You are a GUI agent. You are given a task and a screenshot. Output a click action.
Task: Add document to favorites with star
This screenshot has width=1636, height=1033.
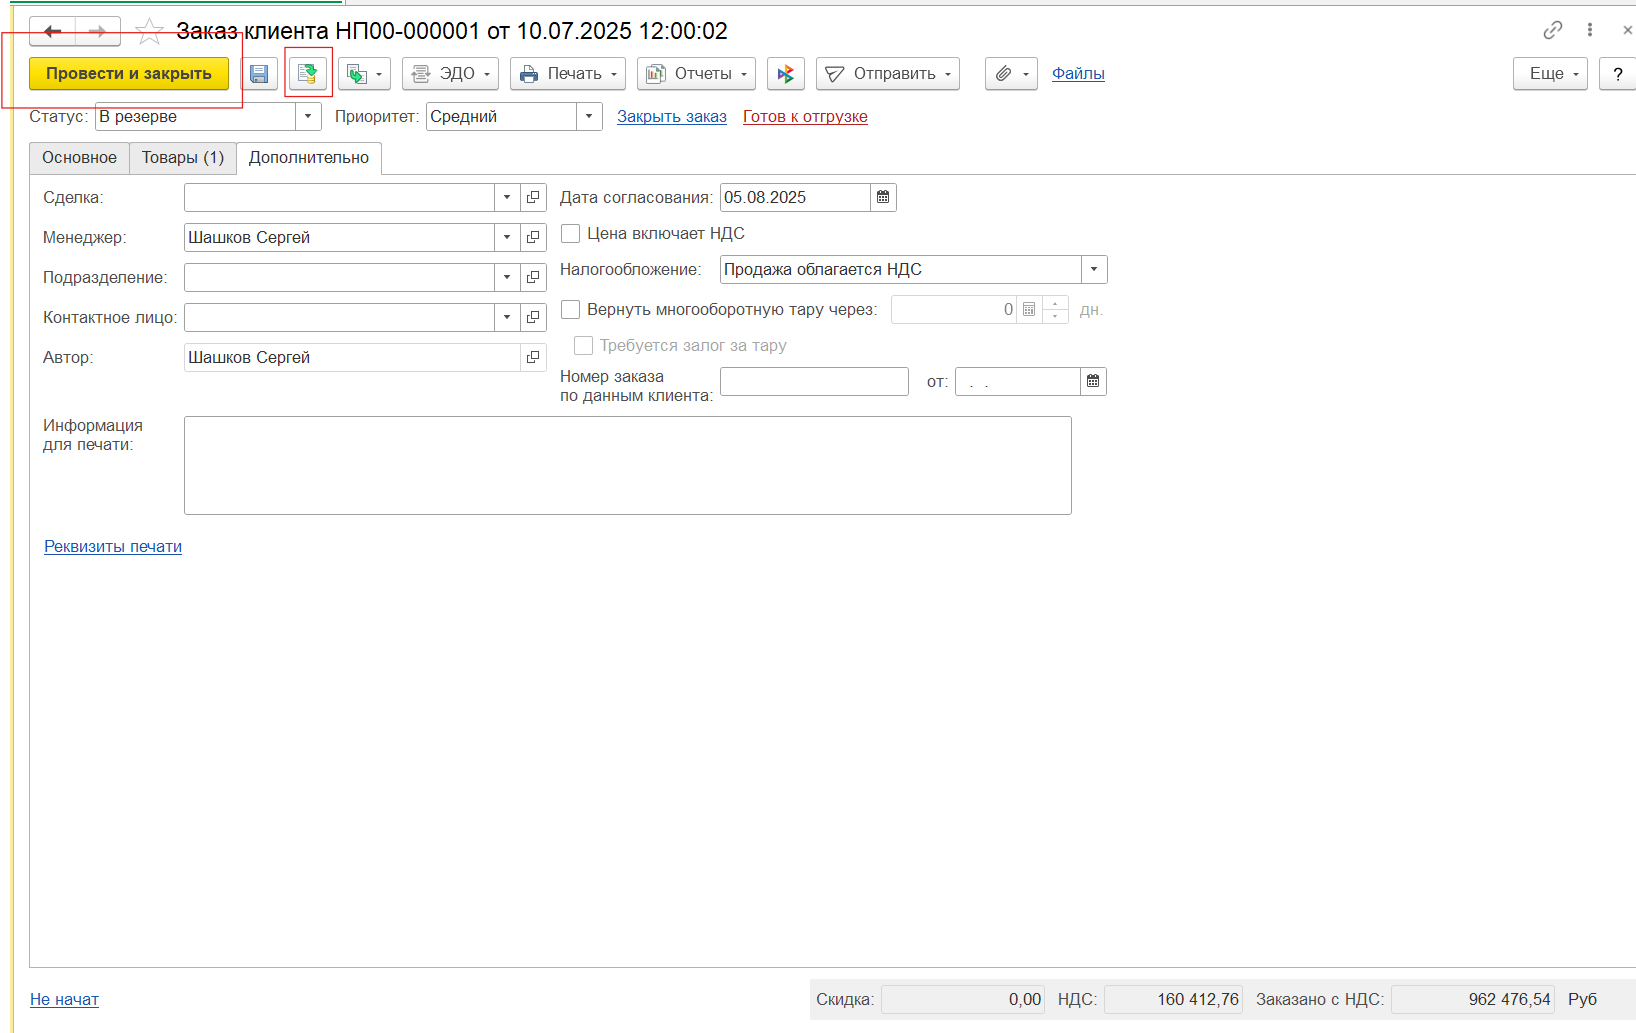(150, 31)
